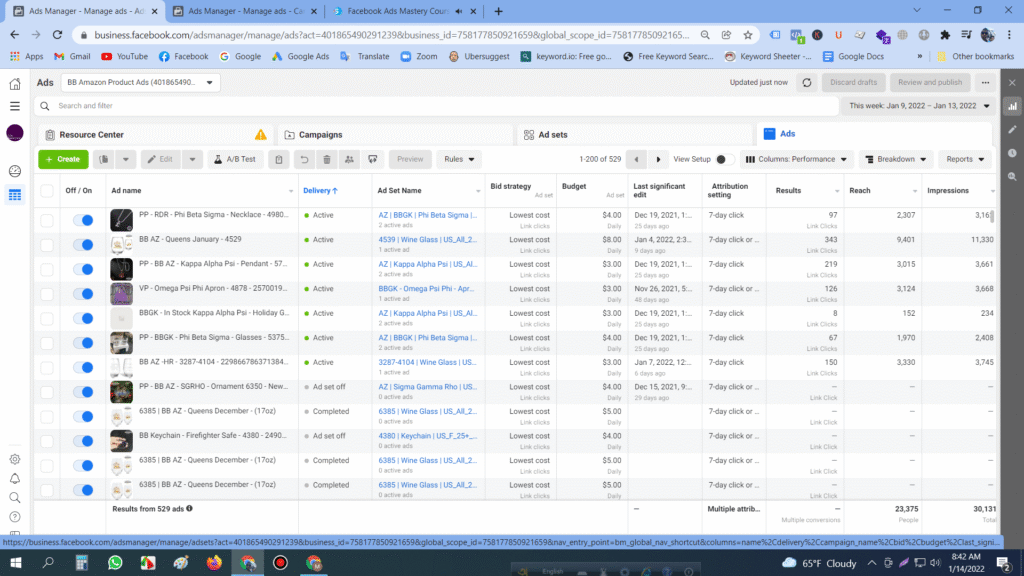
Task: Toggle the BB Keychain Firefighter Safe ad
Action: 83,441
